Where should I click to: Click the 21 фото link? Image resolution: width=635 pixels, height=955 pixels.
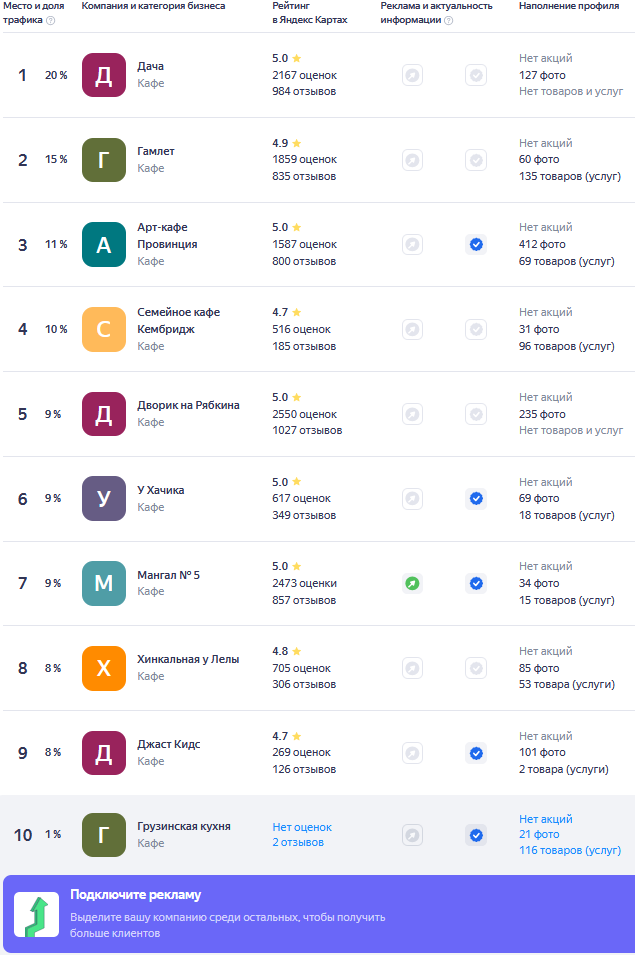coord(539,834)
